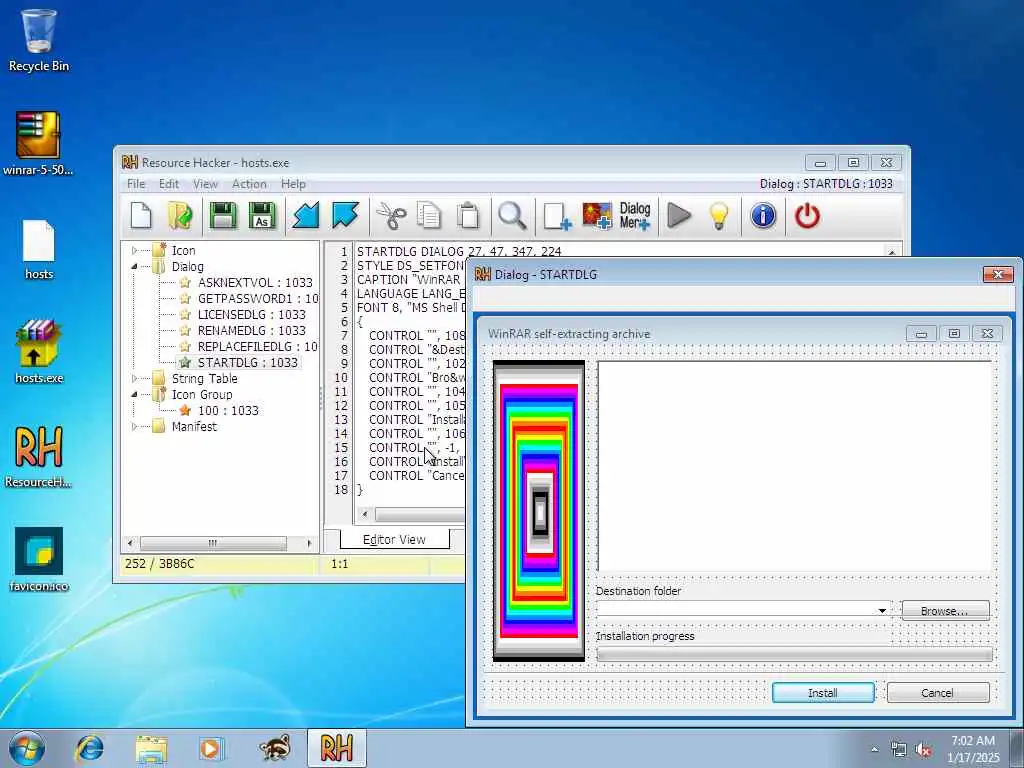Open Find with the magnifying glass icon
The width and height of the screenshot is (1024, 768).
[512, 216]
